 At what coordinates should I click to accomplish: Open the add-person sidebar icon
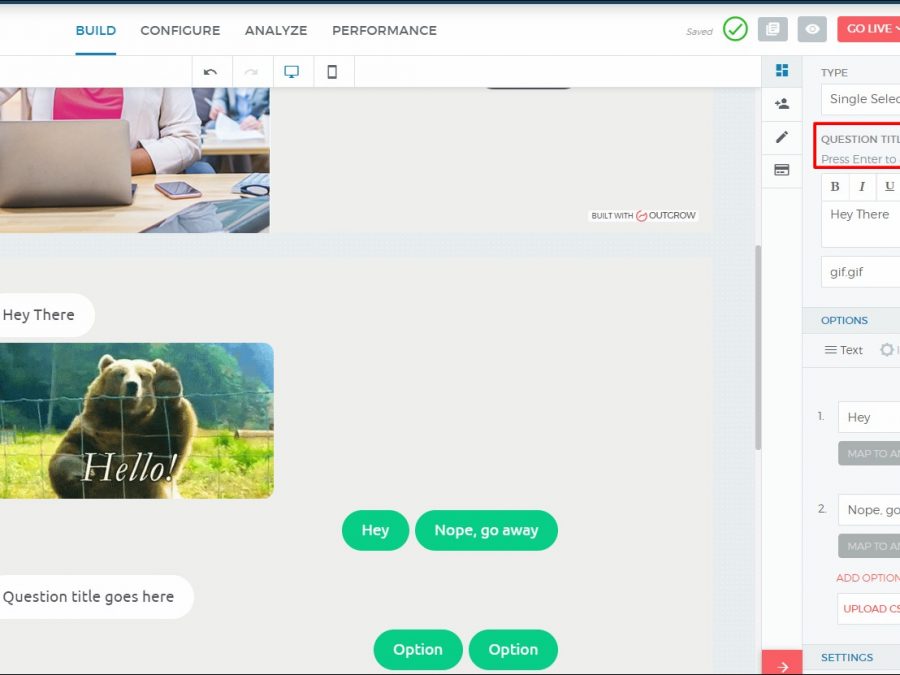782,104
